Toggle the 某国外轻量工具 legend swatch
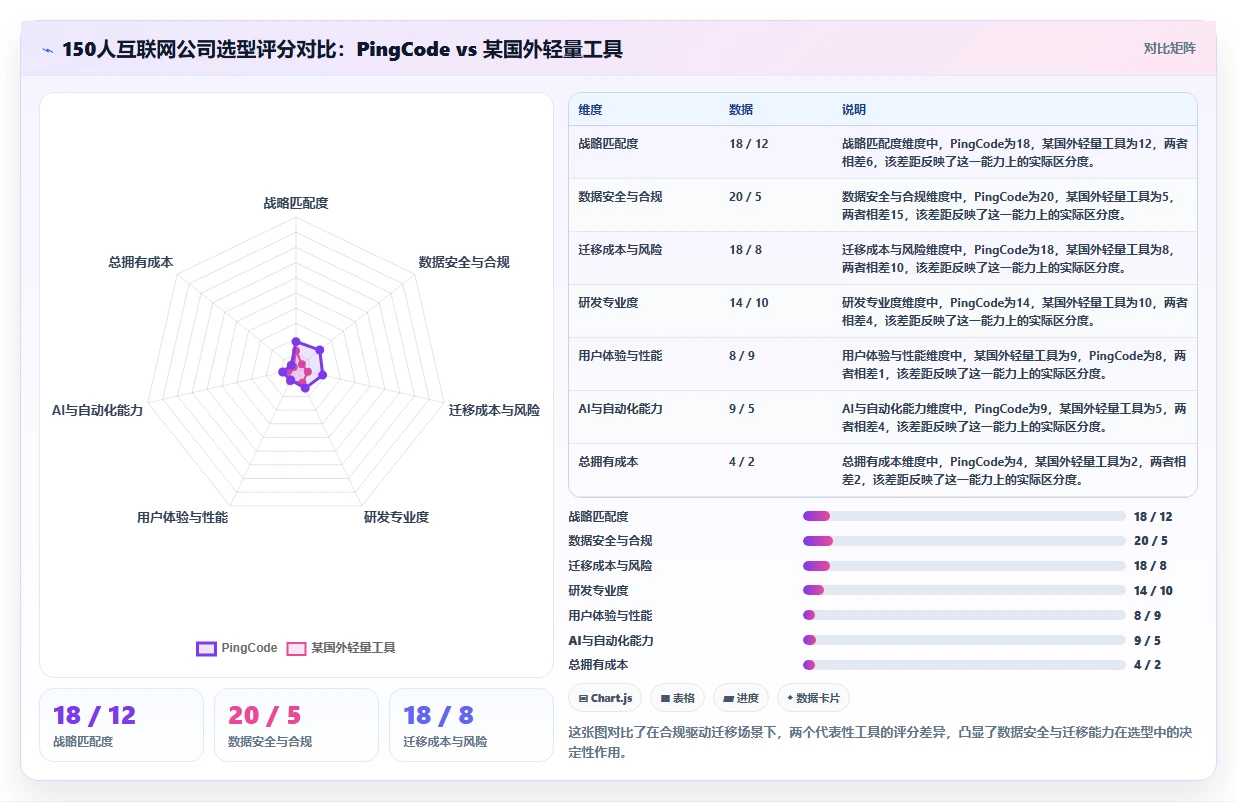 coord(296,648)
